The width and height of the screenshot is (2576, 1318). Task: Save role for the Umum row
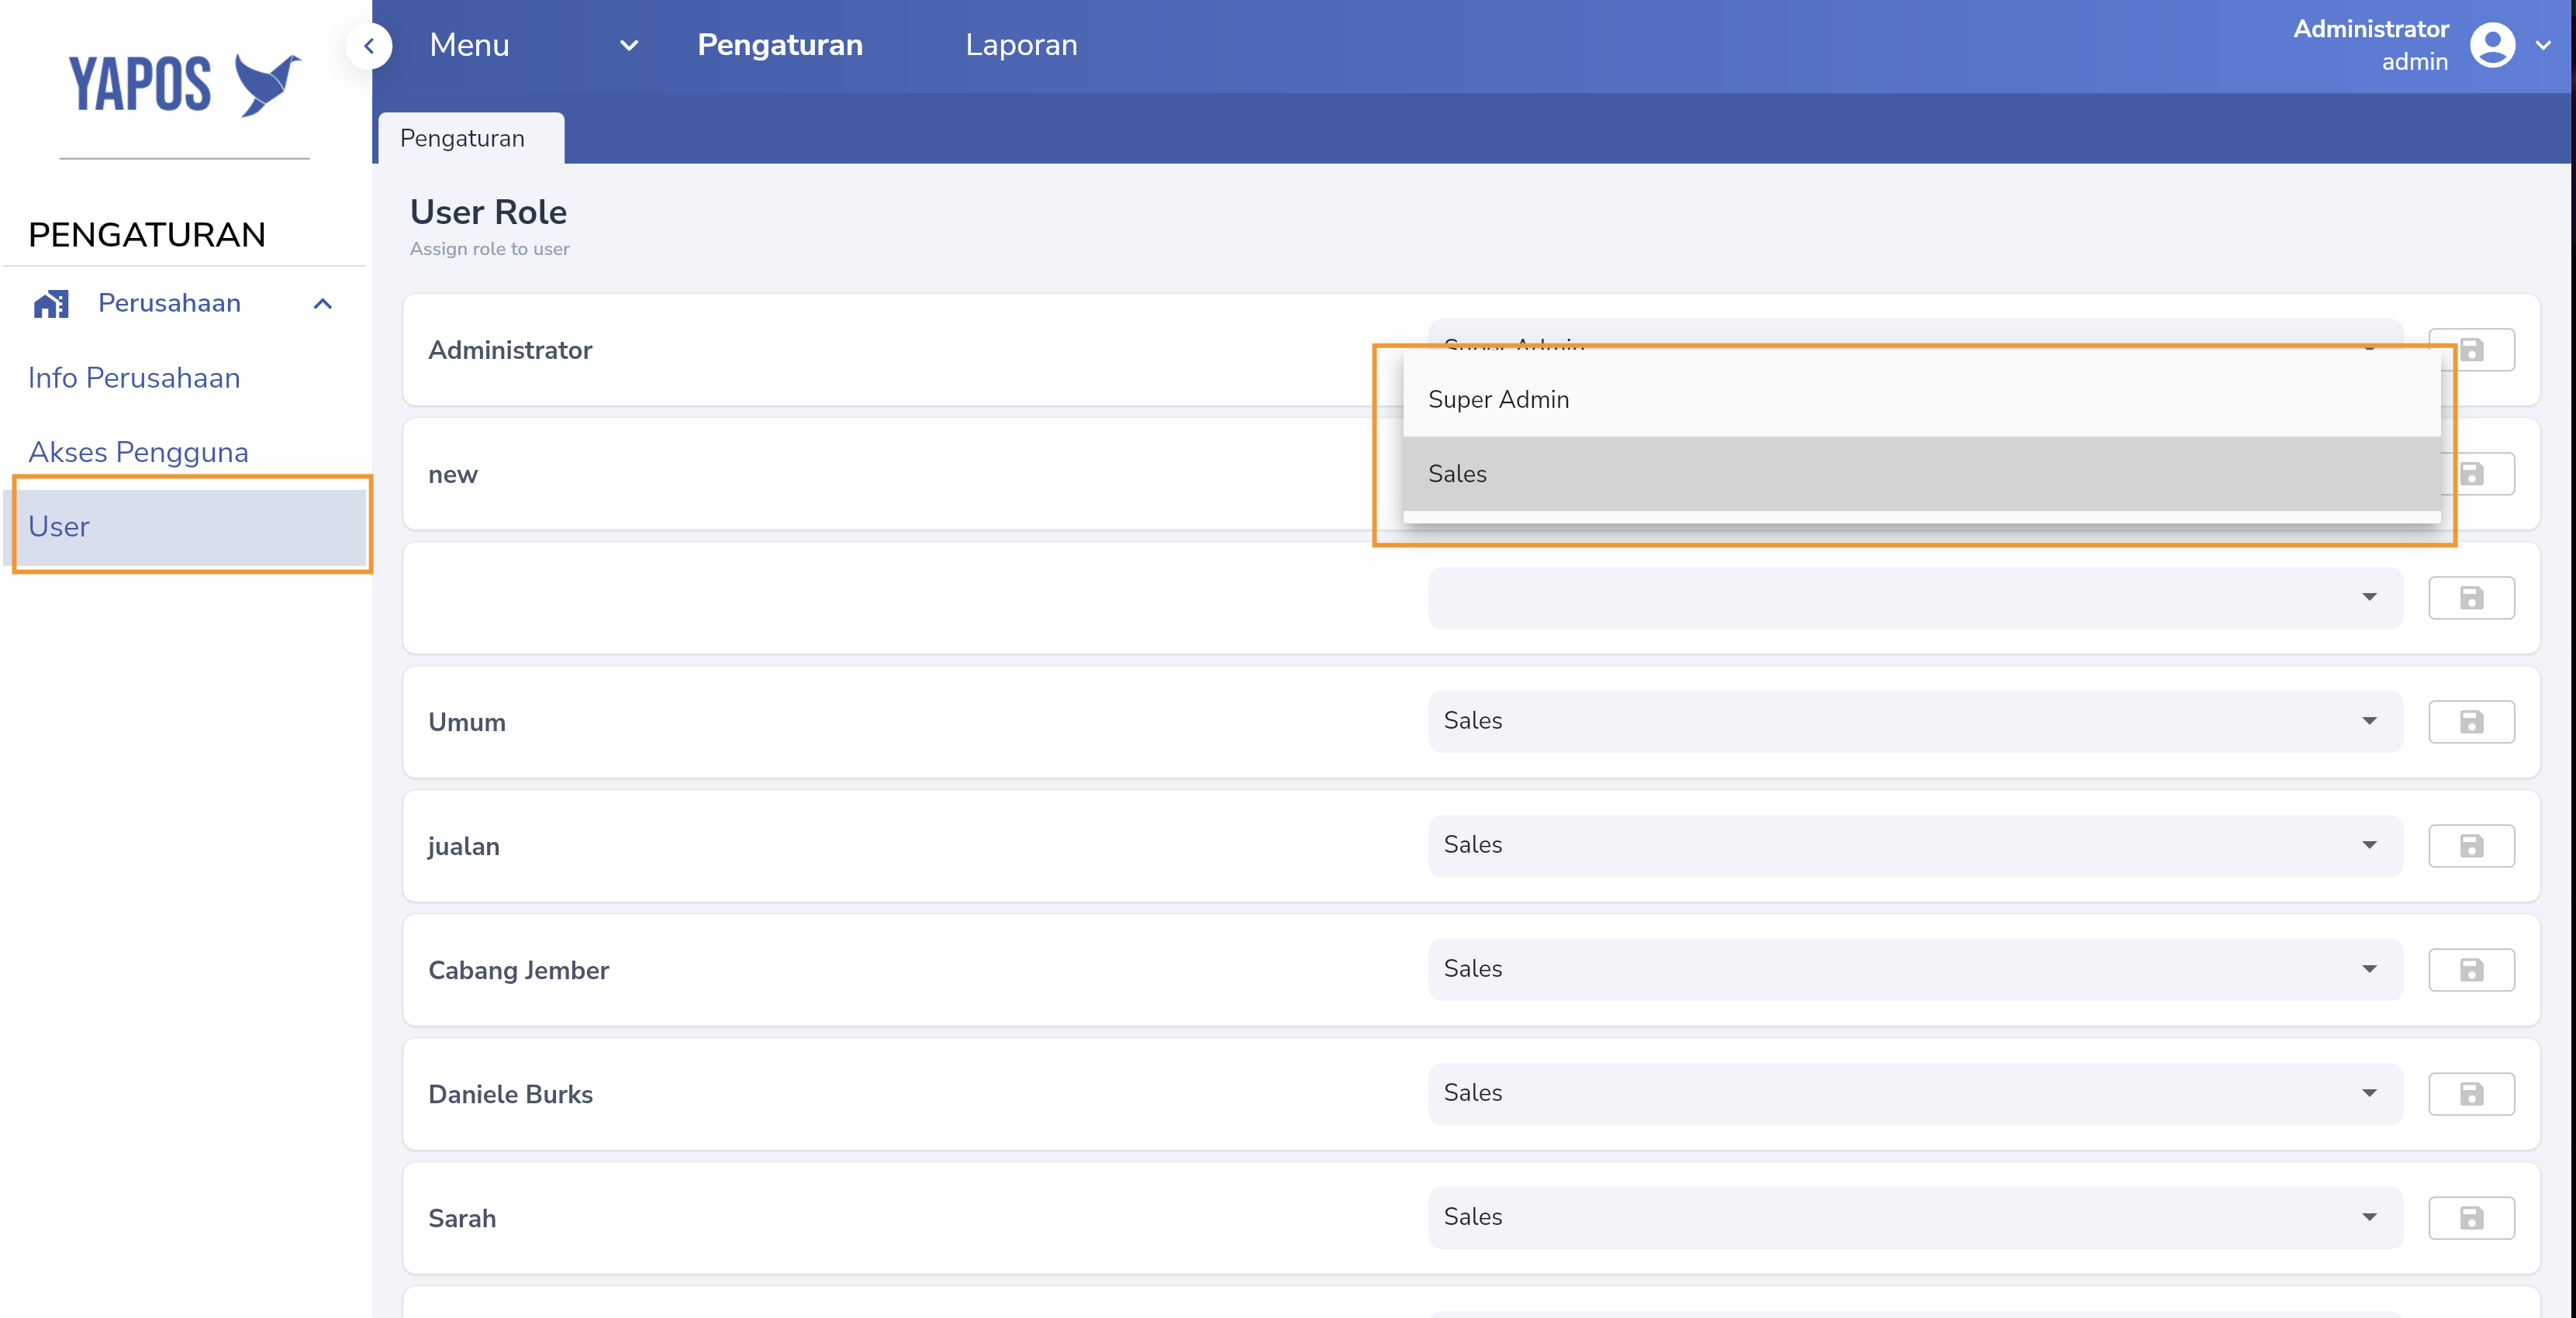click(2471, 722)
